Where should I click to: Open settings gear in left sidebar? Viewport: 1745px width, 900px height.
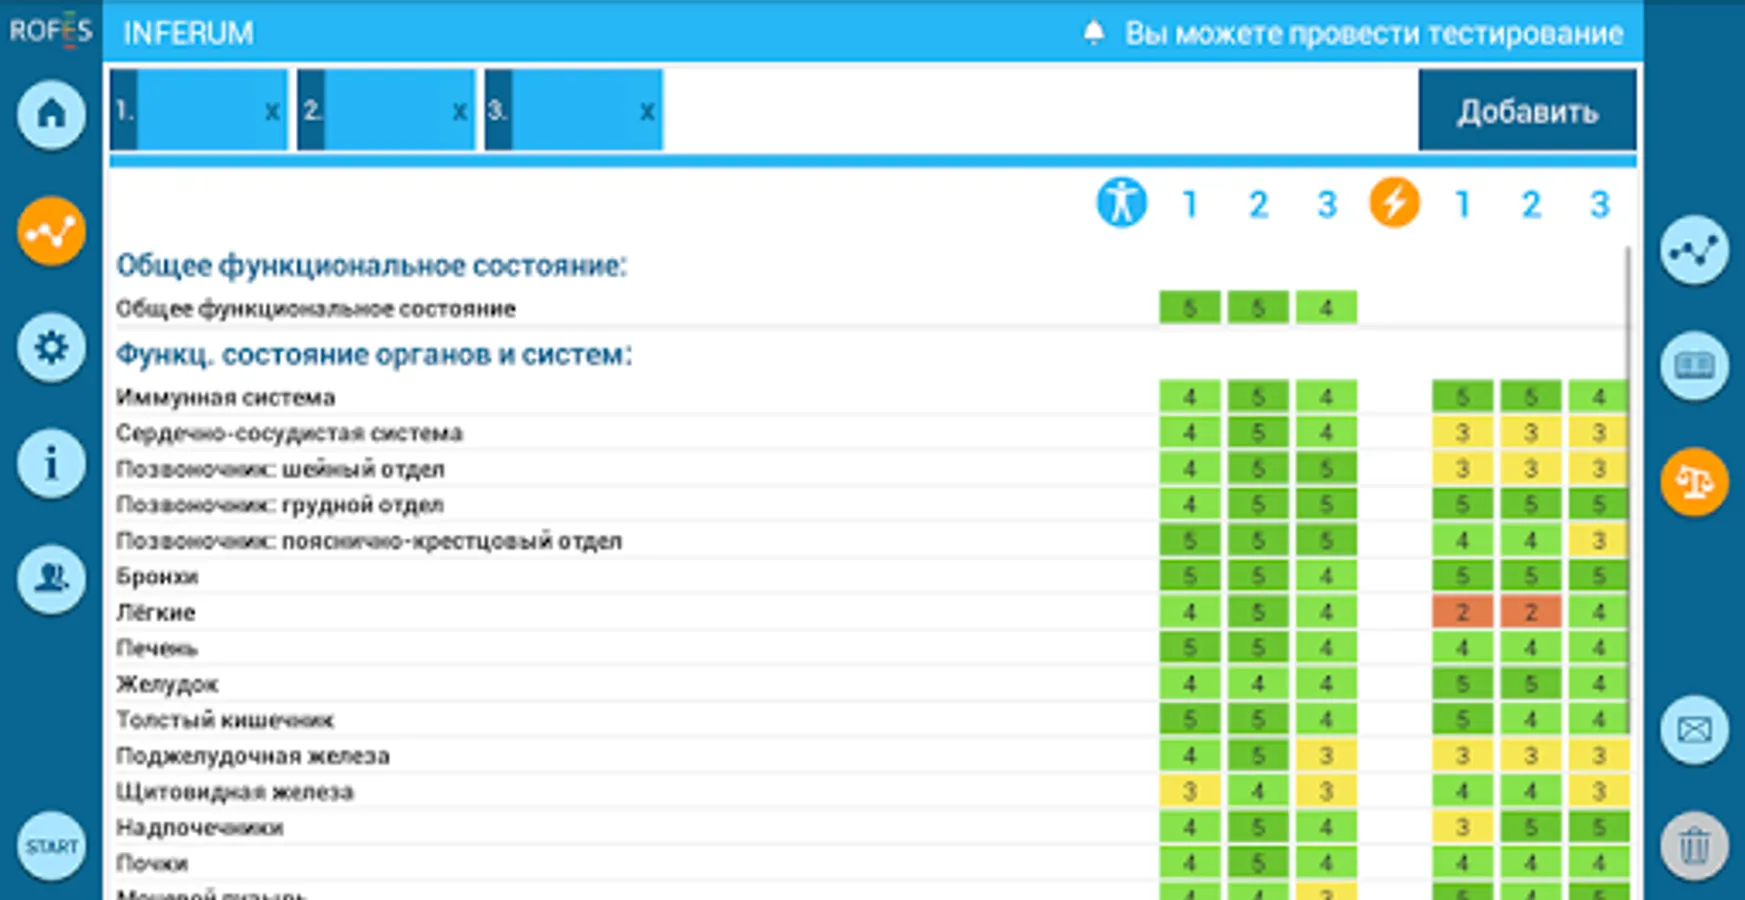(51, 347)
